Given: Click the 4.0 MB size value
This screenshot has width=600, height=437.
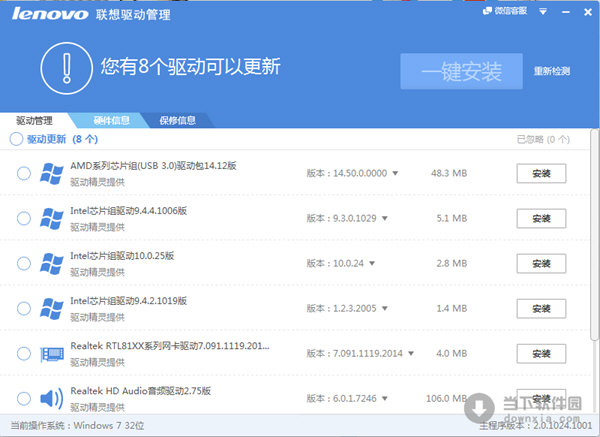Looking at the screenshot, I should [452, 354].
